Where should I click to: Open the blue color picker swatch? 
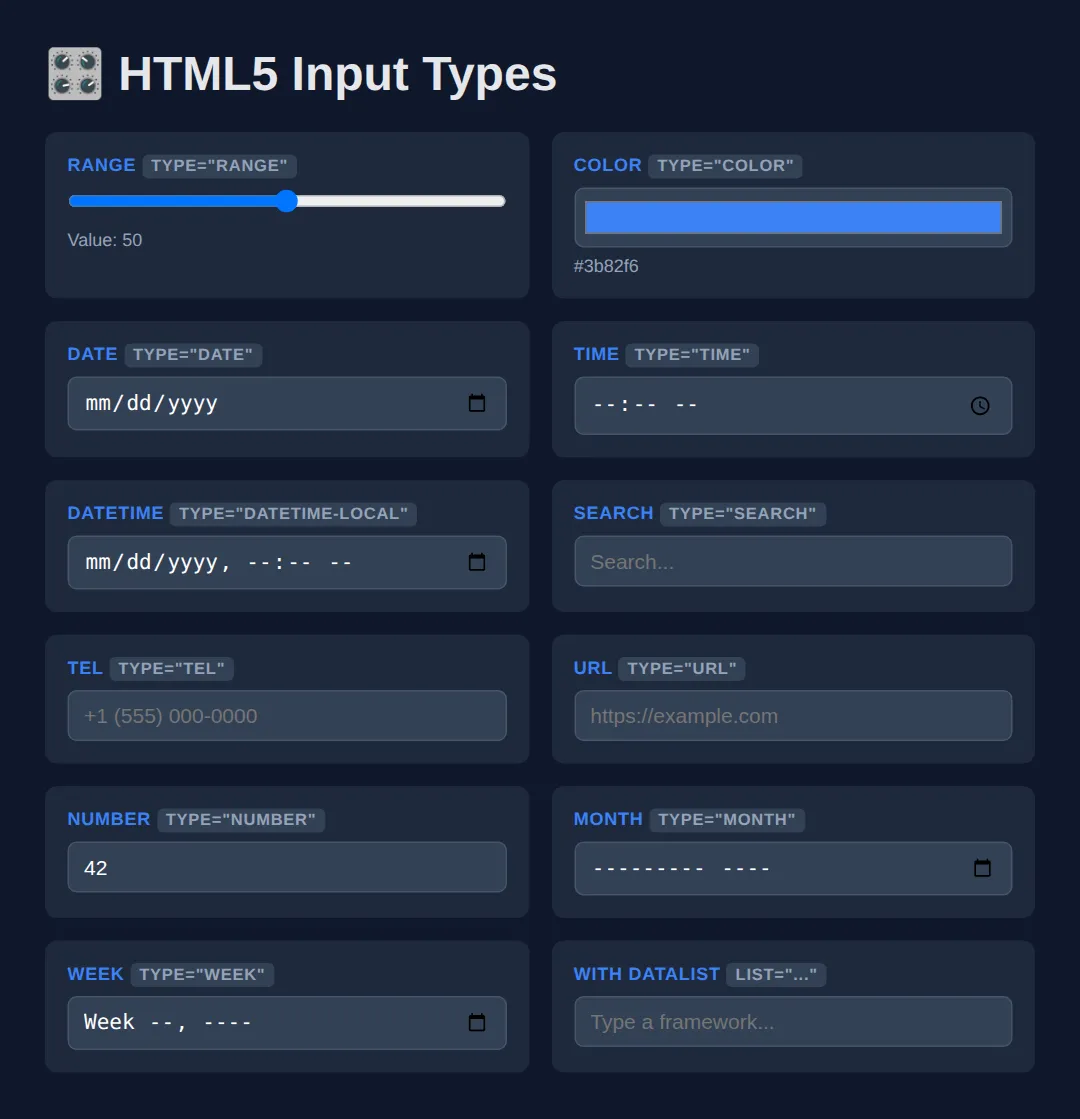[793, 218]
